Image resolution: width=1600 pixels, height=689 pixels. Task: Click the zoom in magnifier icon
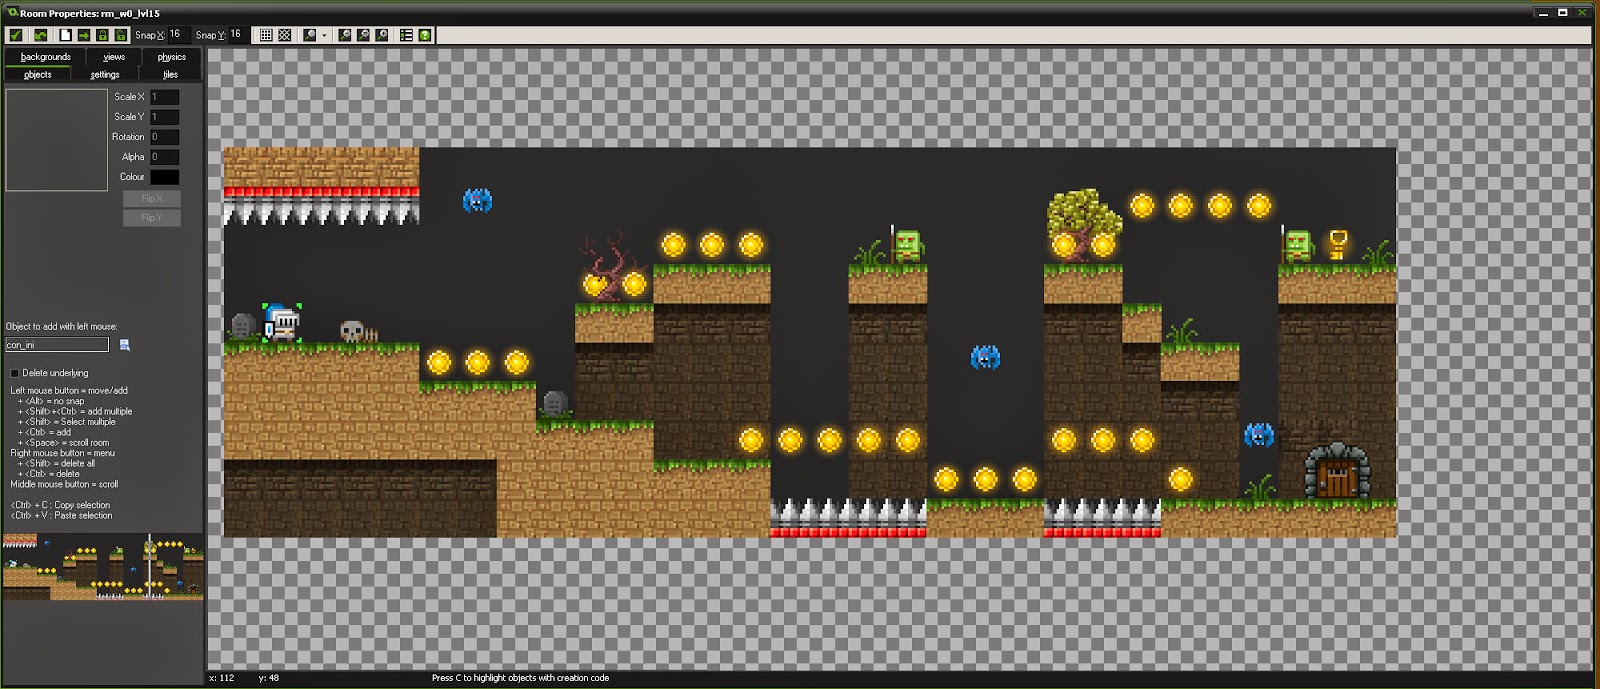click(x=382, y=35)
